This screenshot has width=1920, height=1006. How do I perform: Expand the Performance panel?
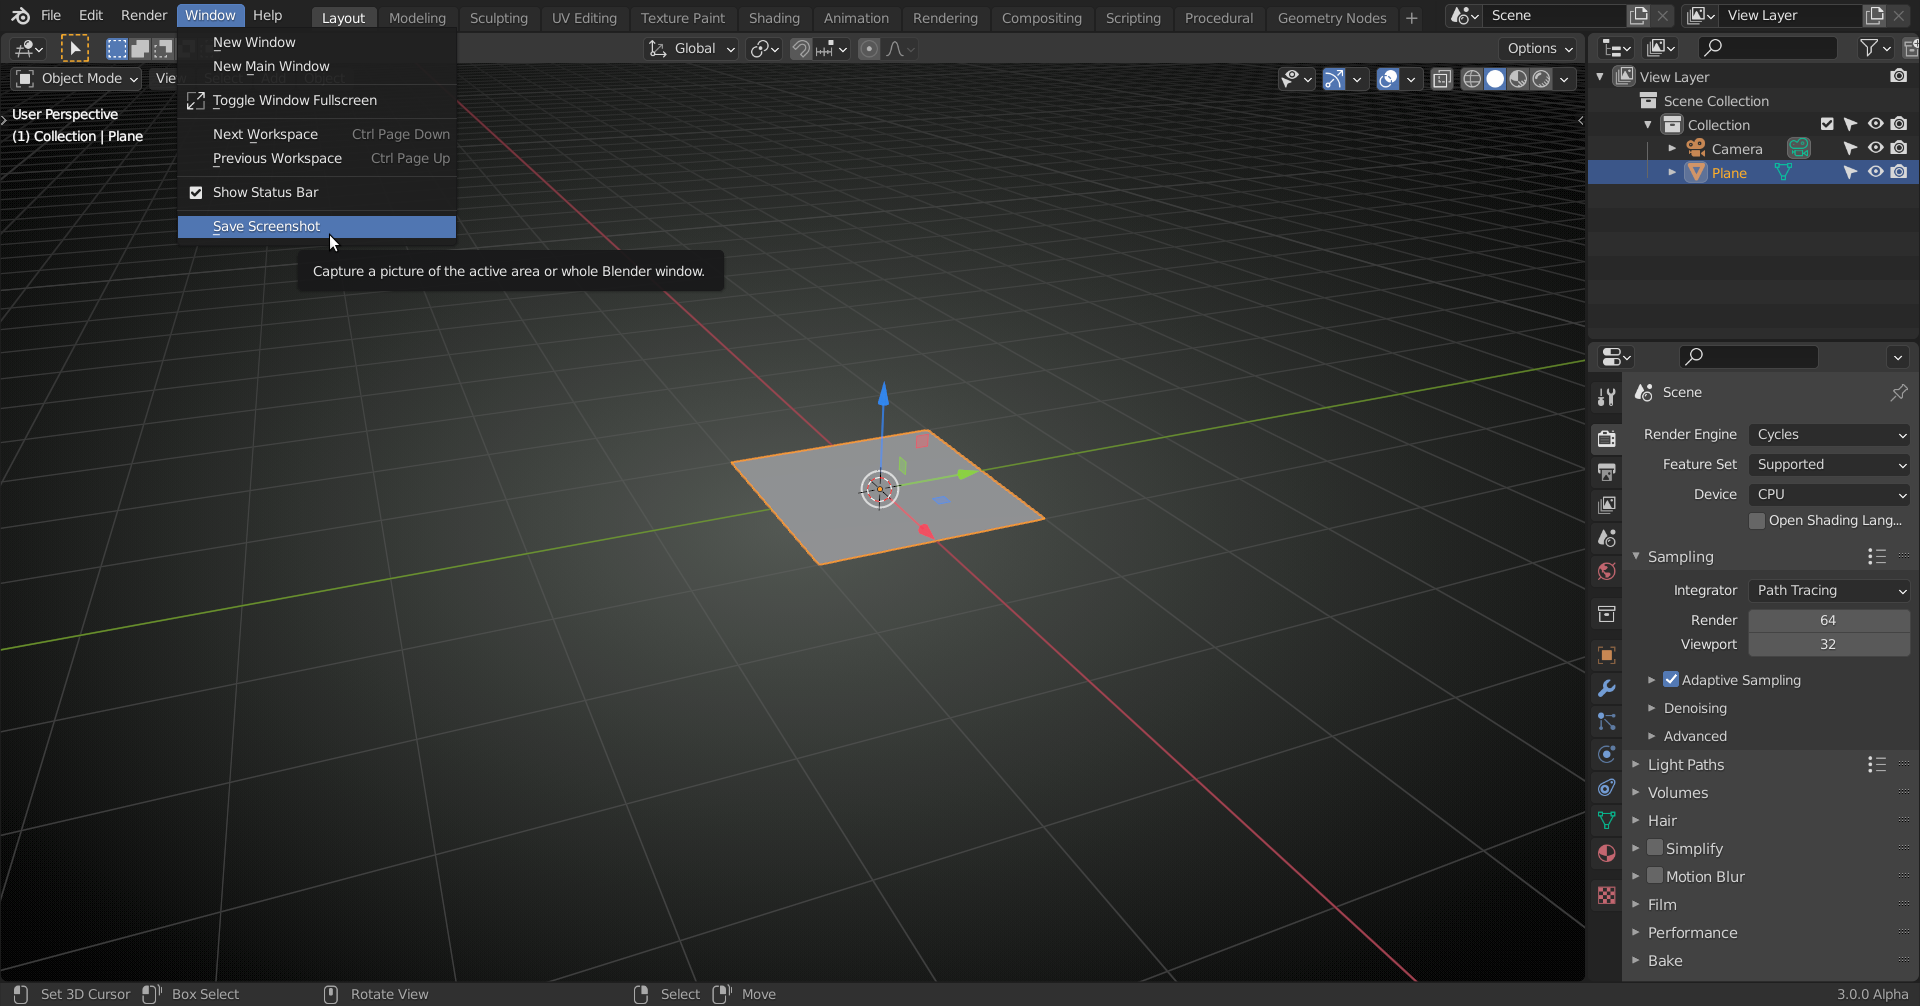[1692, 932]
